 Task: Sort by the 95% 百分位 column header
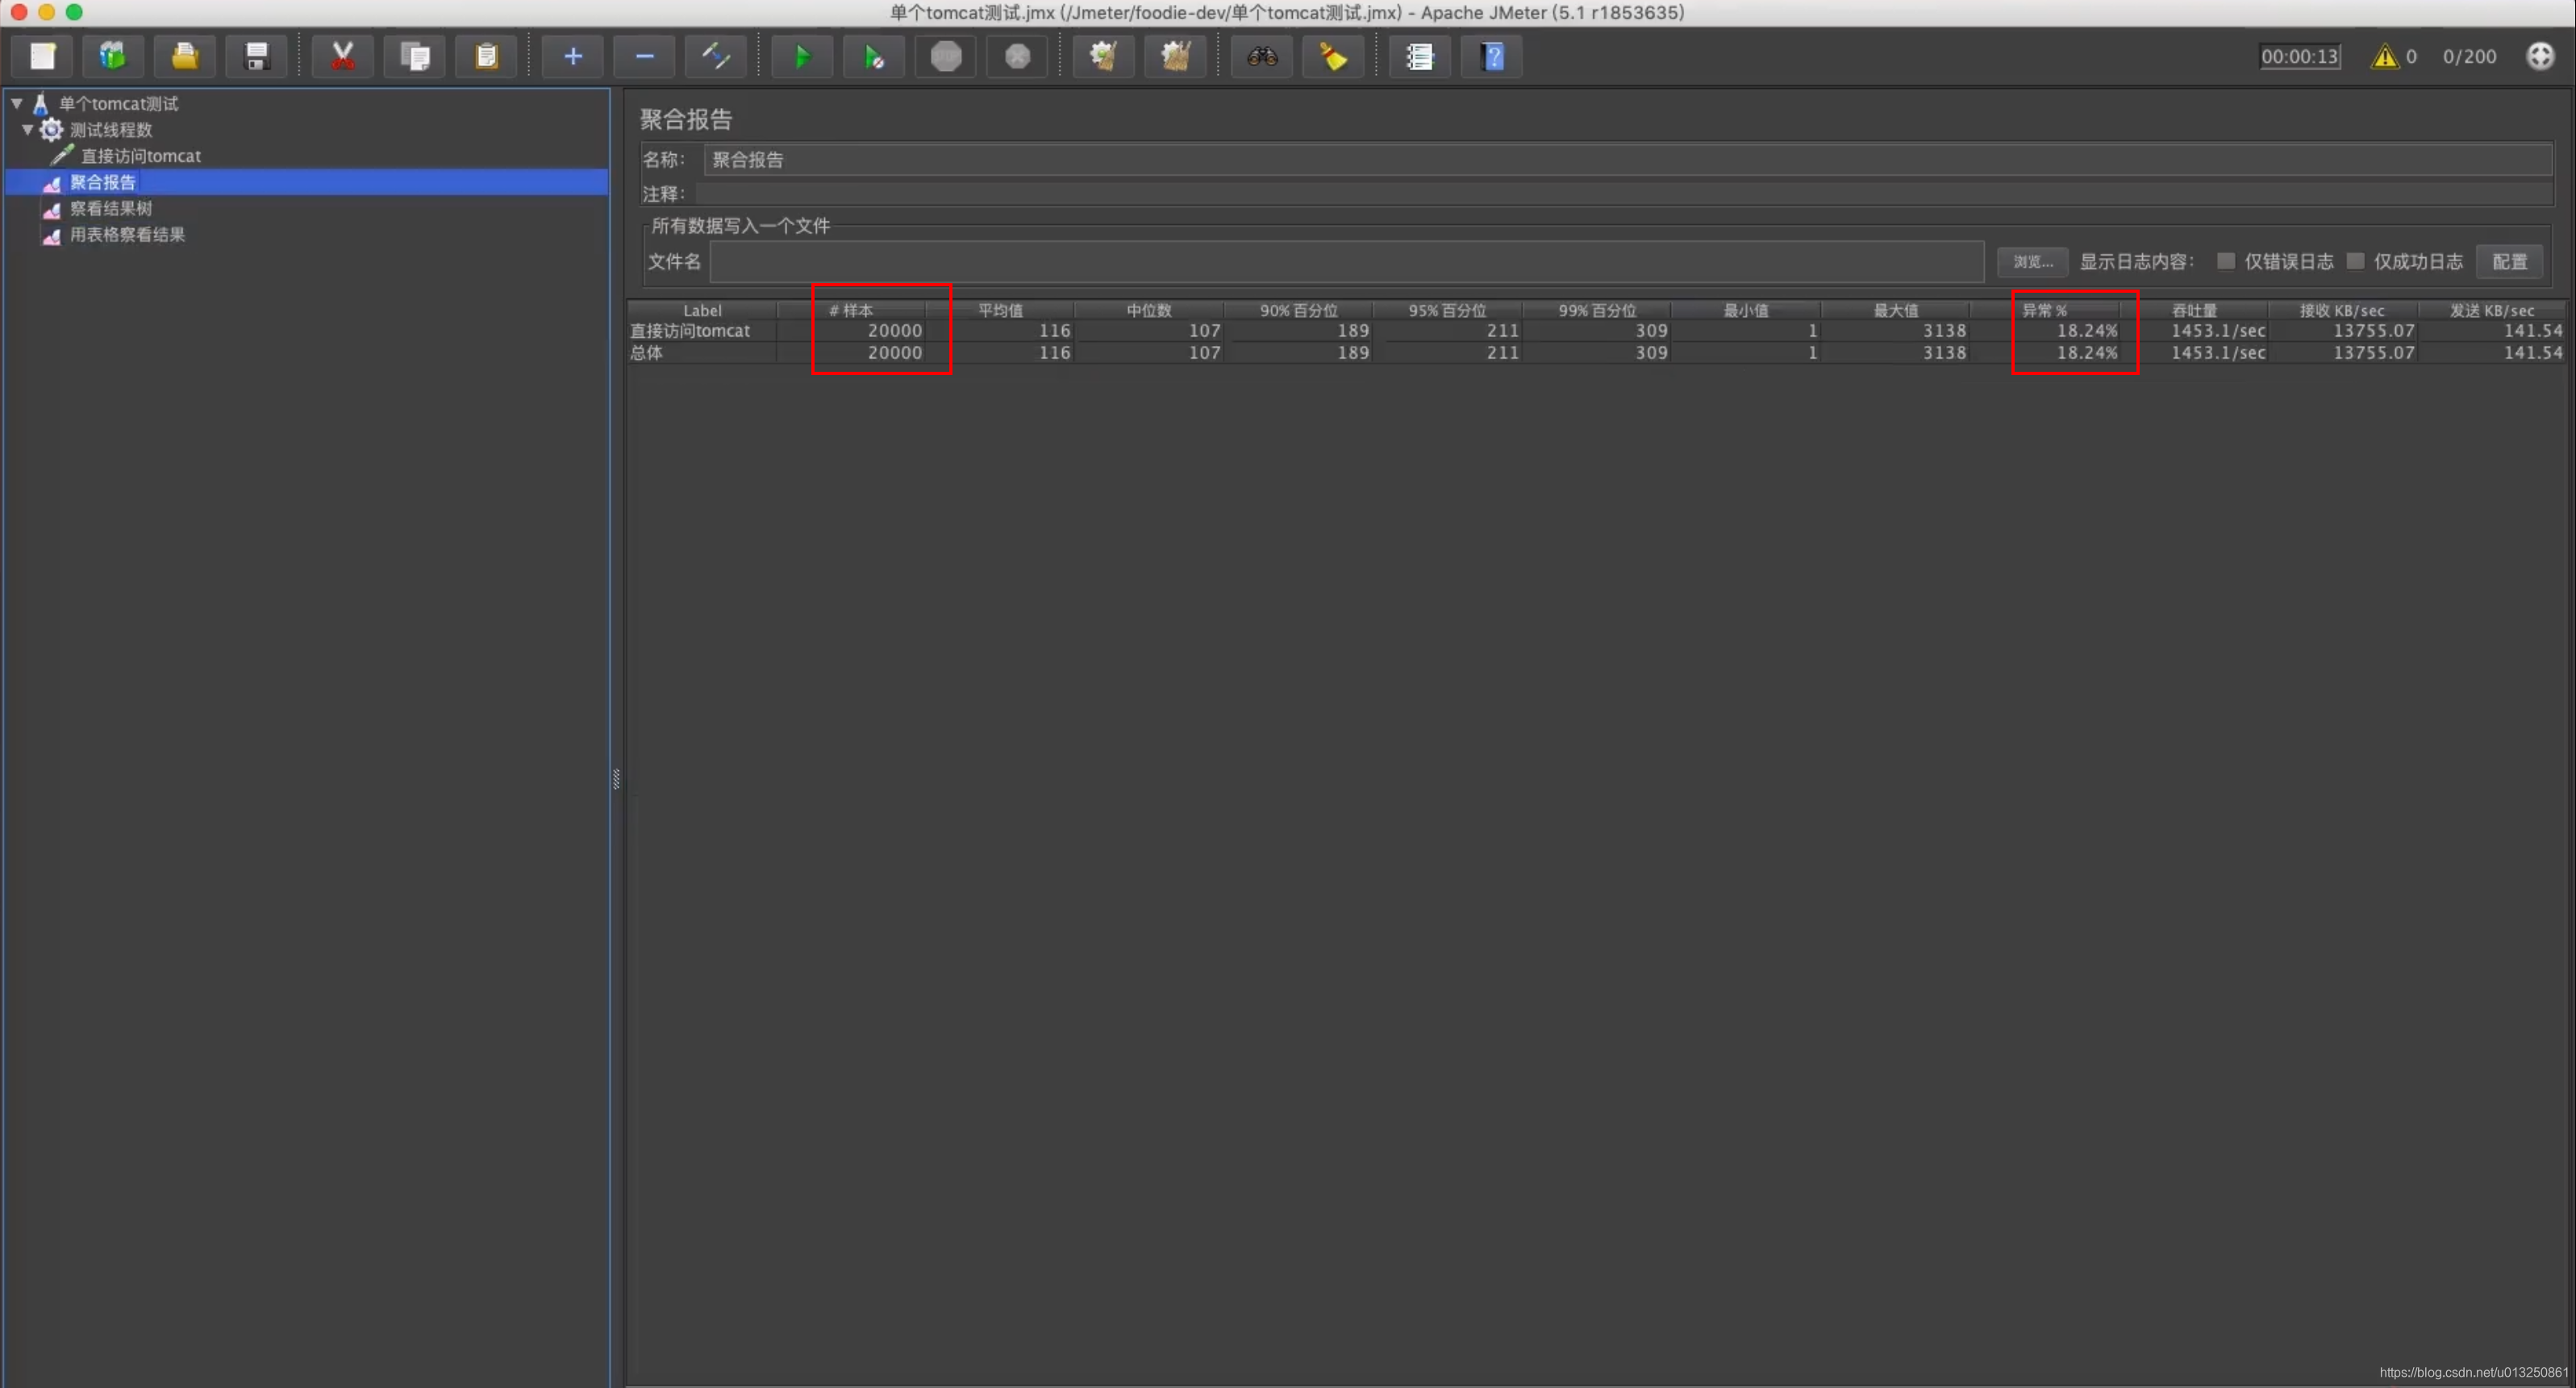pos(1447,310)
